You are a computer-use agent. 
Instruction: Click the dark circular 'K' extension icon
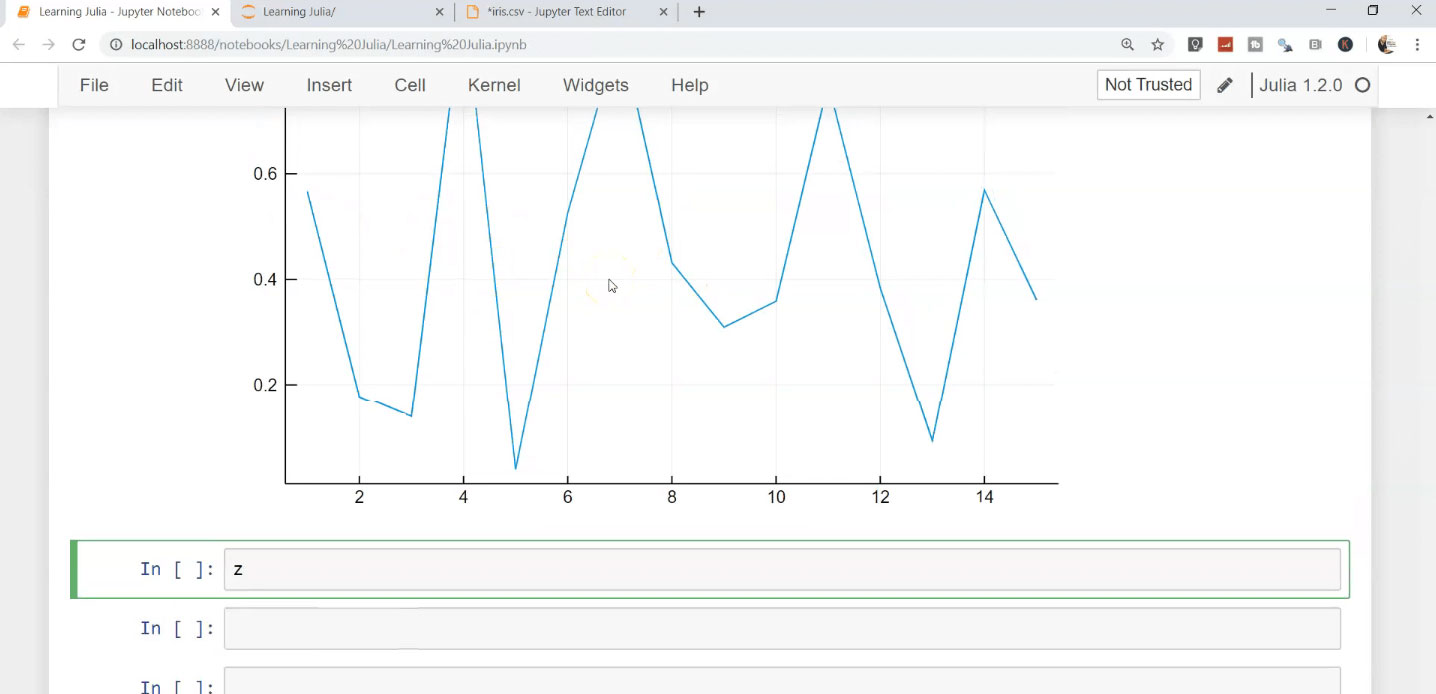point(1345,45)
